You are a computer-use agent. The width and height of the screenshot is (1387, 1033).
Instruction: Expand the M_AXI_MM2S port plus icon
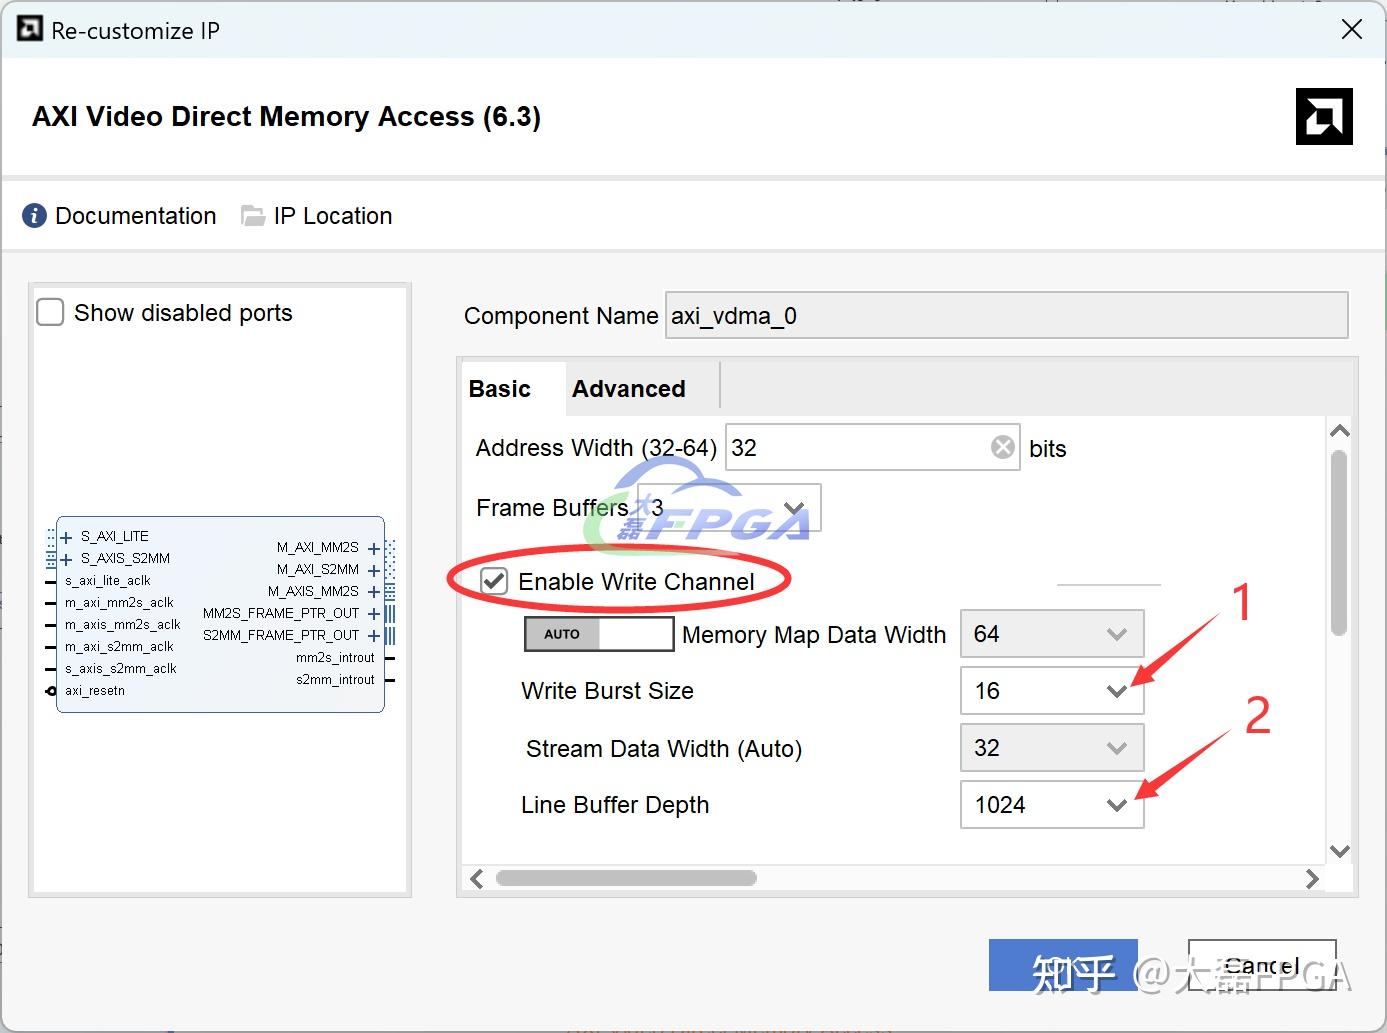[374, 548]
